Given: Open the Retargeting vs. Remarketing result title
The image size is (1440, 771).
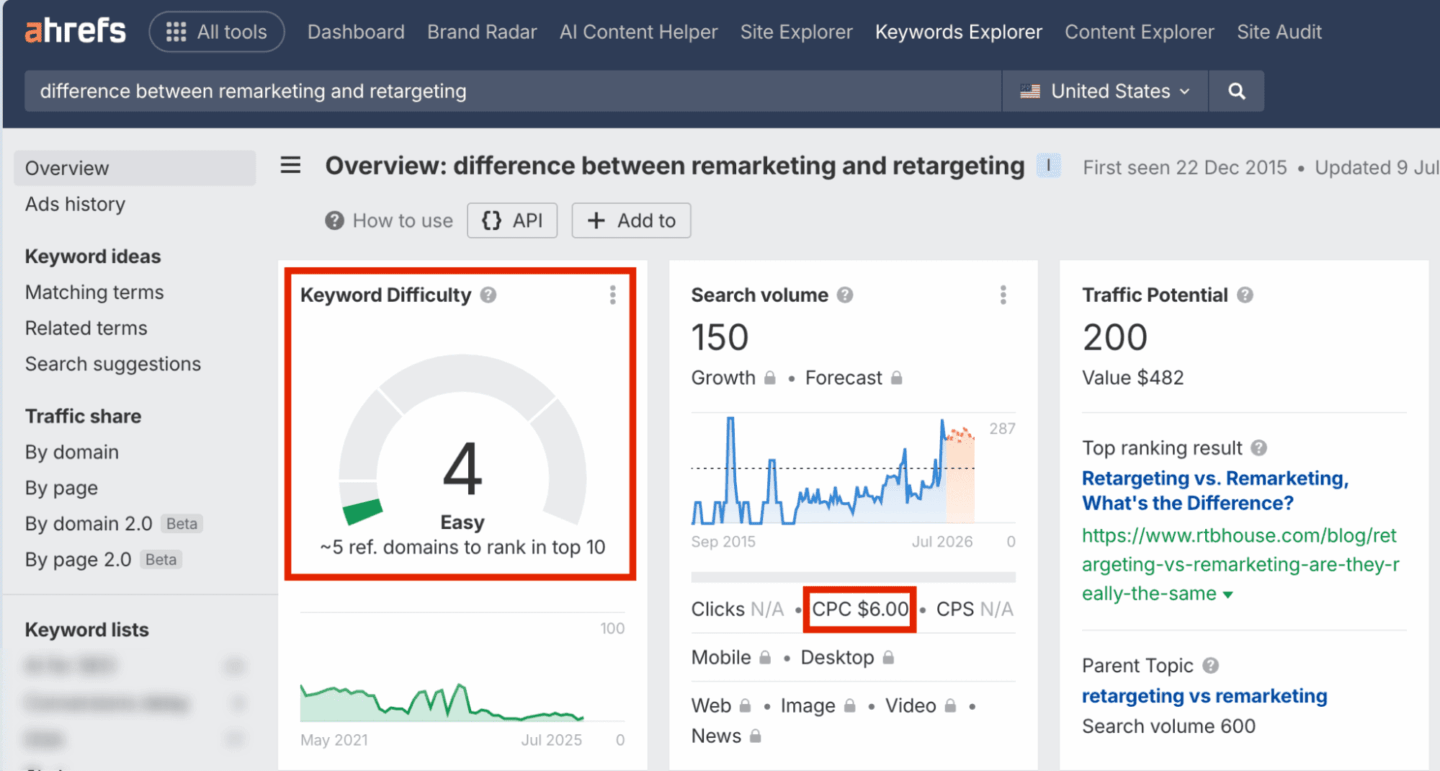Looking at the screenshot, I should (1215, 490).
